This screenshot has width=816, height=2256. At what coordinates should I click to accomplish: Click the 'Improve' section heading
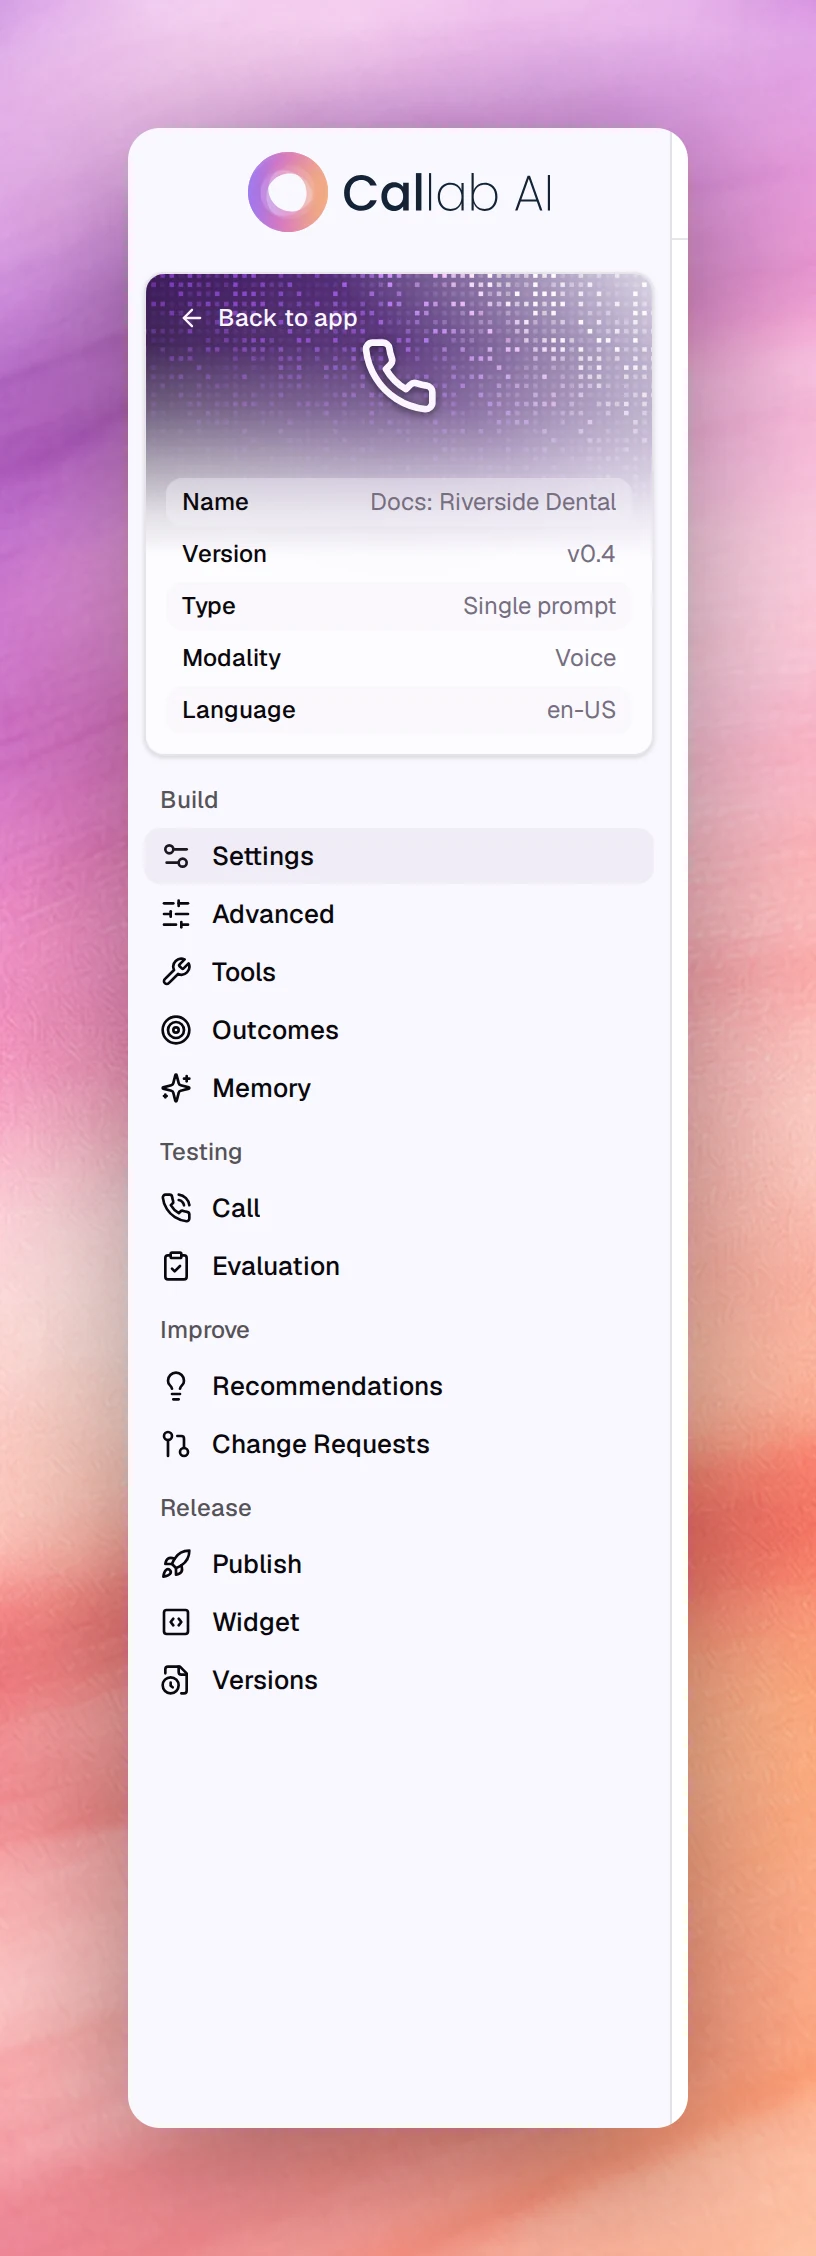coord(204,1330)
